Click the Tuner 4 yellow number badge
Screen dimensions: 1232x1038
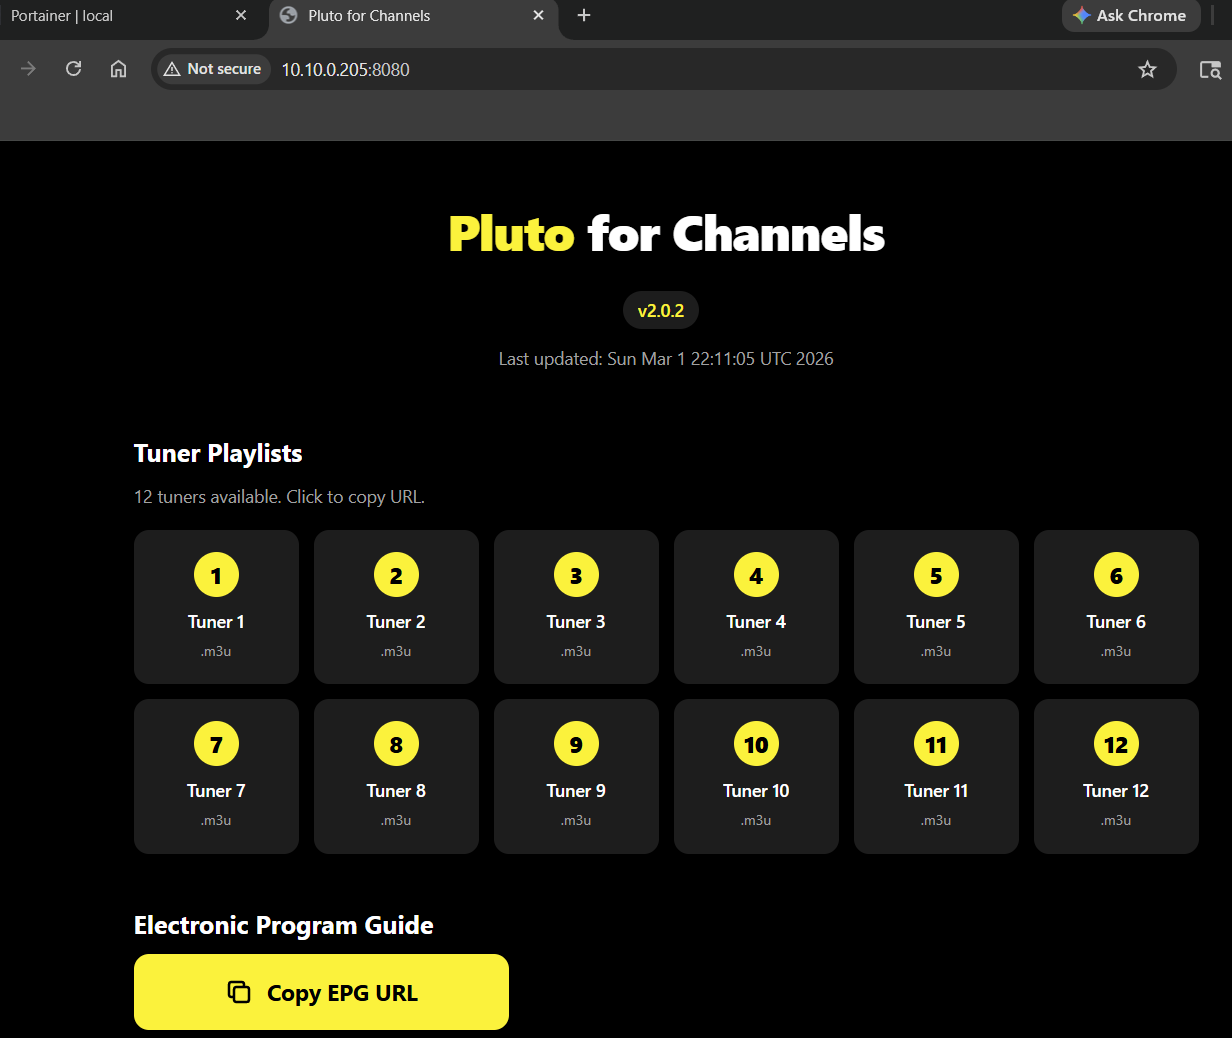756,575
